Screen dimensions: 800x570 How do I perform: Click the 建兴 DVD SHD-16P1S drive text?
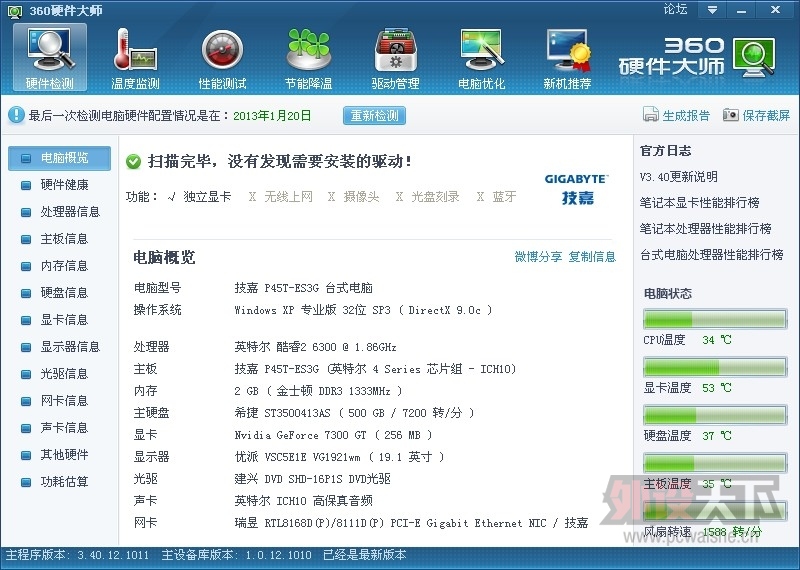(x=312, y=479)
